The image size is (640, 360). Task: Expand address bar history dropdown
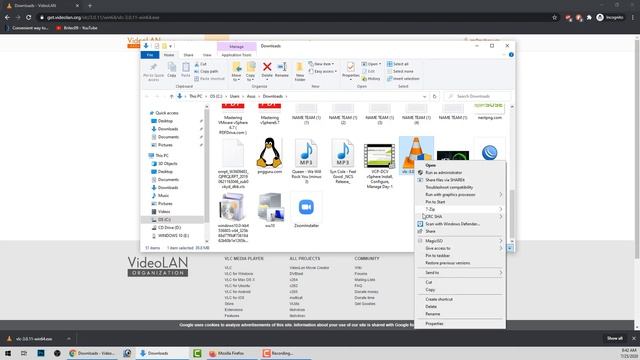pyautogui.click(x=424, y=96)
